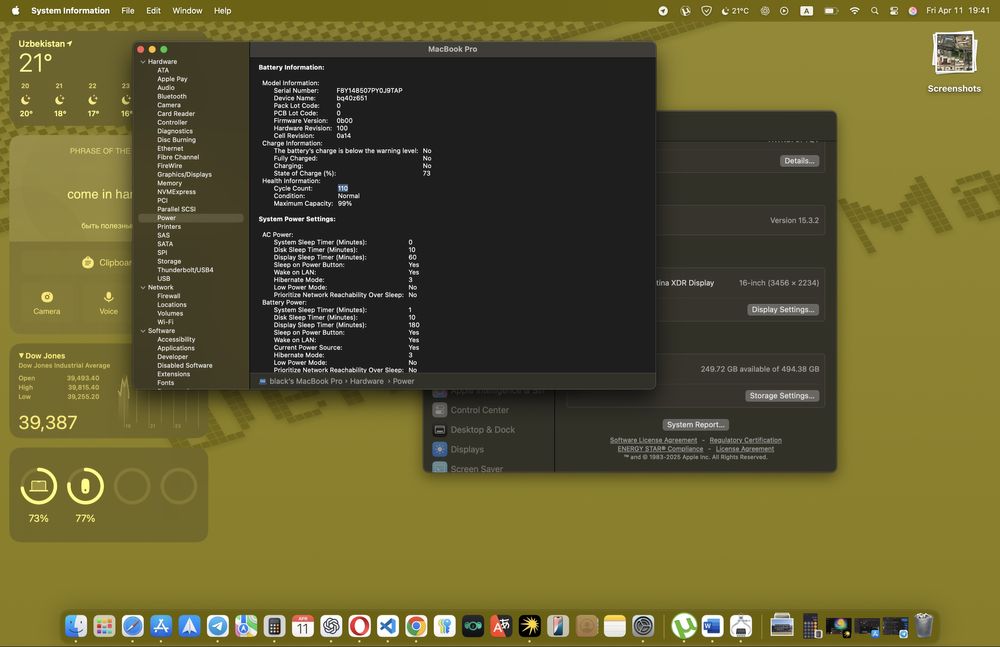Open Telegram from the dock
Image resolution: width=1000 pixels, height=647 pixels.
pyautogui.click(x=217, y=626)
